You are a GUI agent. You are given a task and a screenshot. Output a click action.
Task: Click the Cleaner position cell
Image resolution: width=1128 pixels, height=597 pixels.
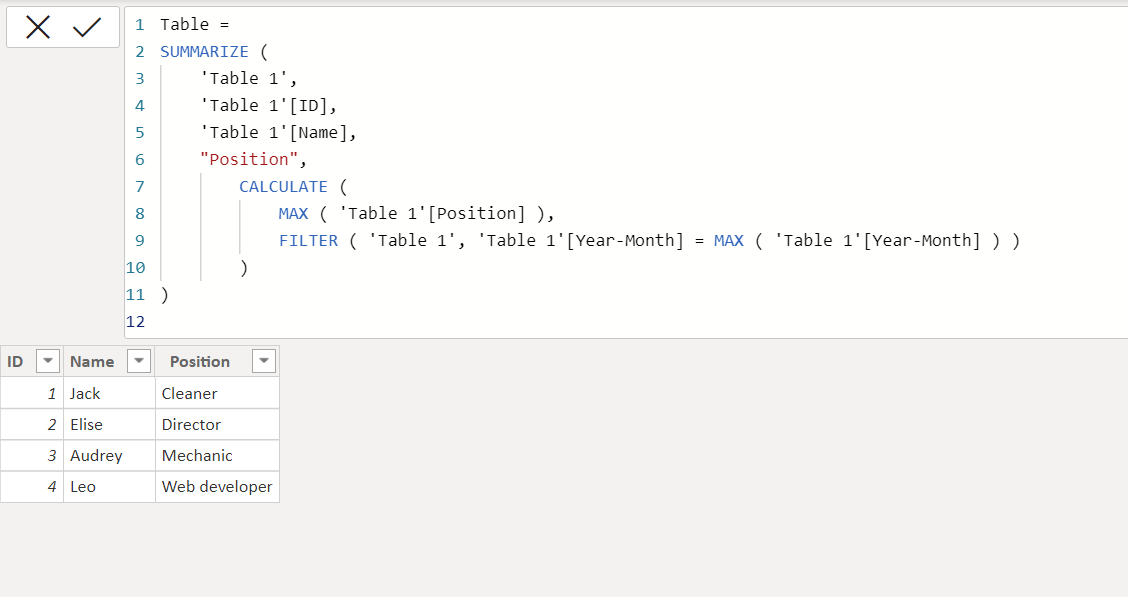pos(217,393)
